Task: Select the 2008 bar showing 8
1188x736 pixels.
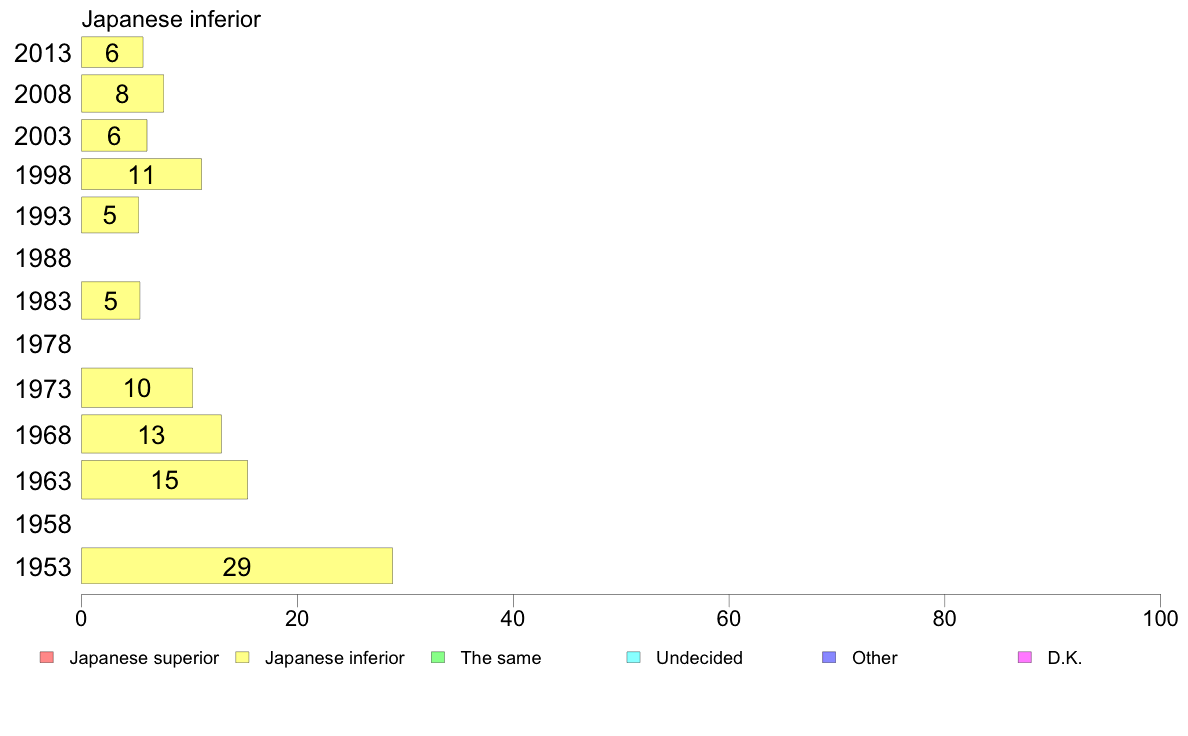Action: point(123,93)
